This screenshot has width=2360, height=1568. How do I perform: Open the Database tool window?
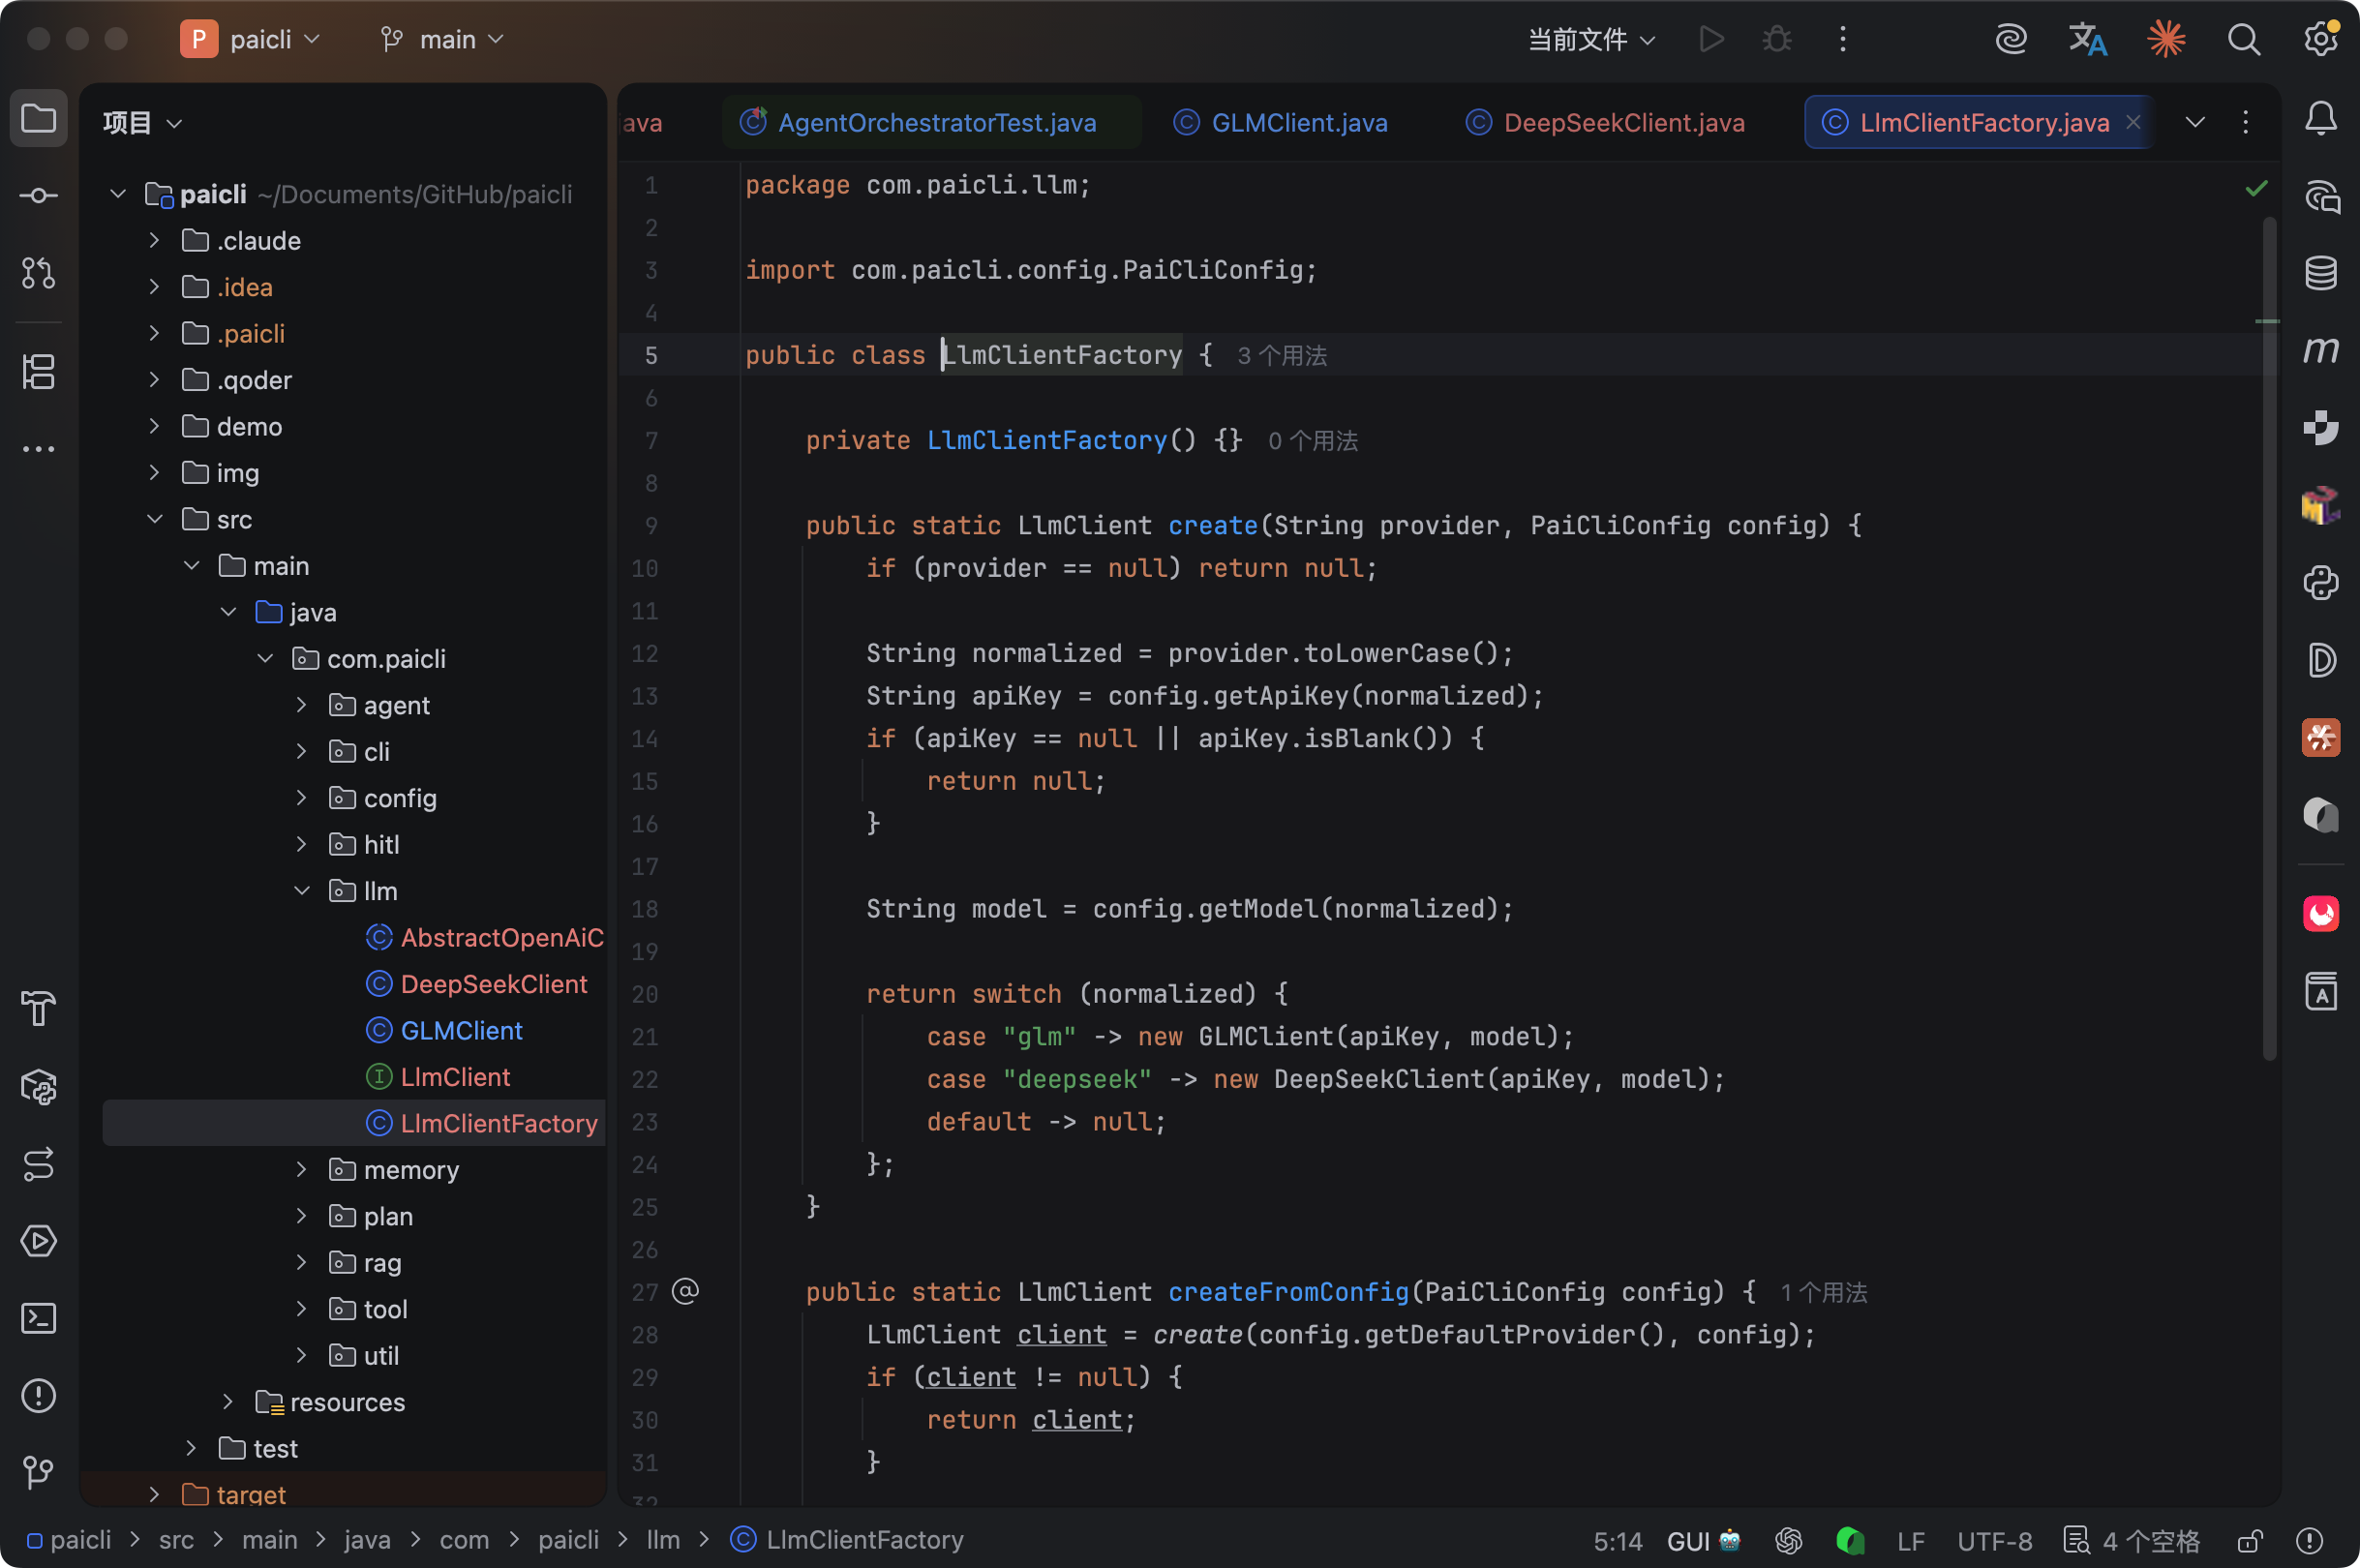[x=2320, y=273]
